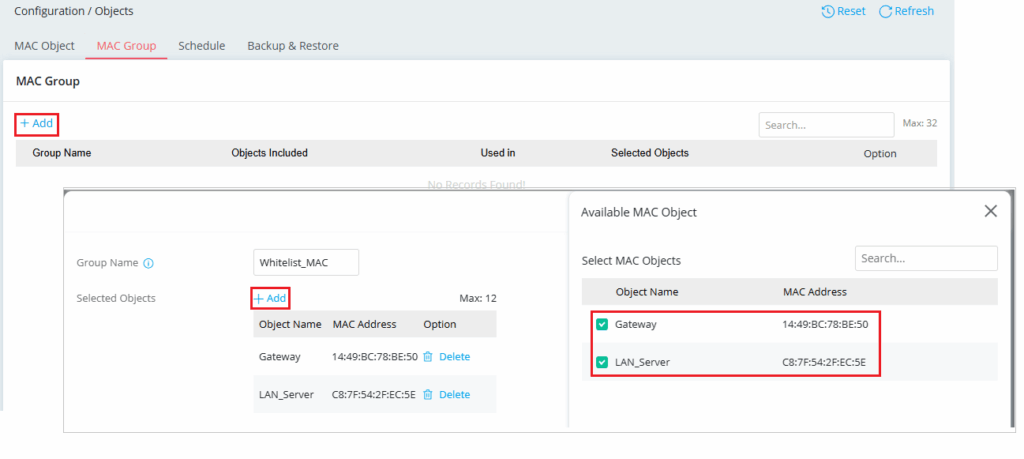Click the Delete link for Gateway
This screenshot has height=459, width=1024.
(454, 356)
